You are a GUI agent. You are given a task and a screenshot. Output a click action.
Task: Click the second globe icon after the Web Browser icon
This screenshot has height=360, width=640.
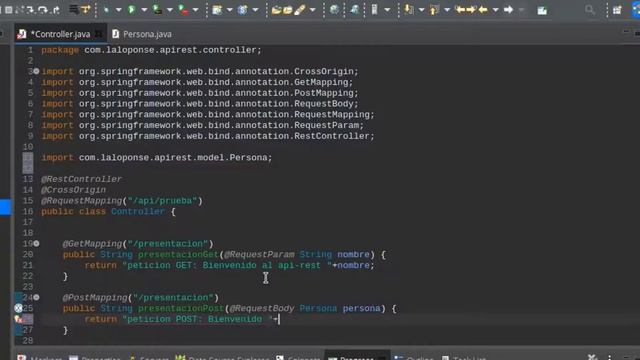pyautogui.click(x=354, y=10)
